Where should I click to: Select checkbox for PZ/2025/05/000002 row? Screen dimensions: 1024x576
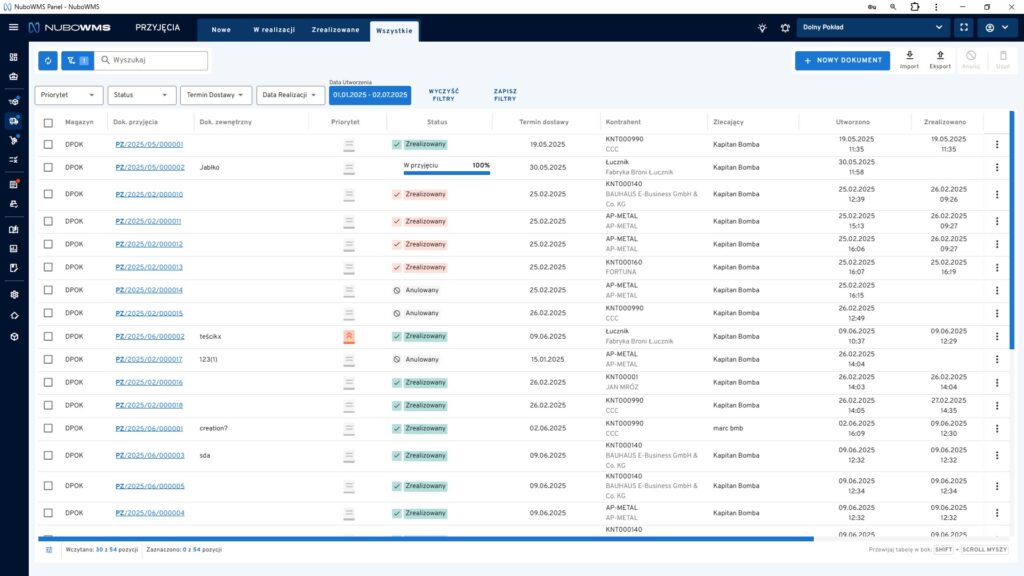tap(48, 168)
